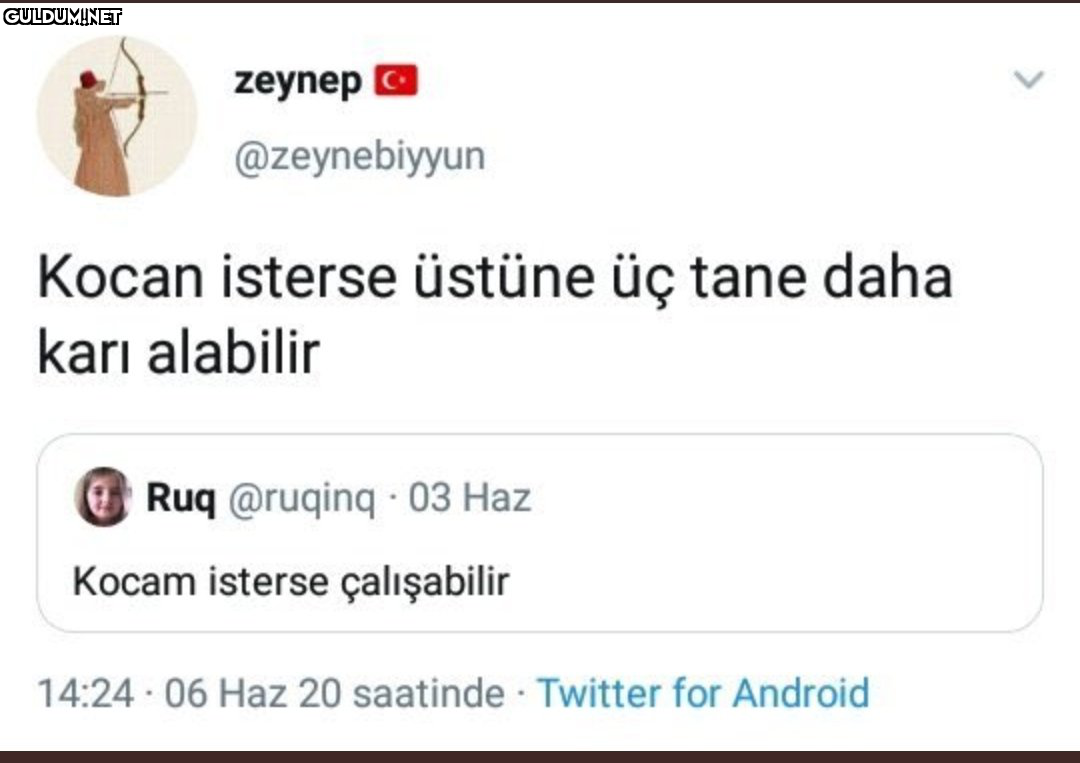
Task: Select the @ruqinq handle
Action: tap(302, 498)
